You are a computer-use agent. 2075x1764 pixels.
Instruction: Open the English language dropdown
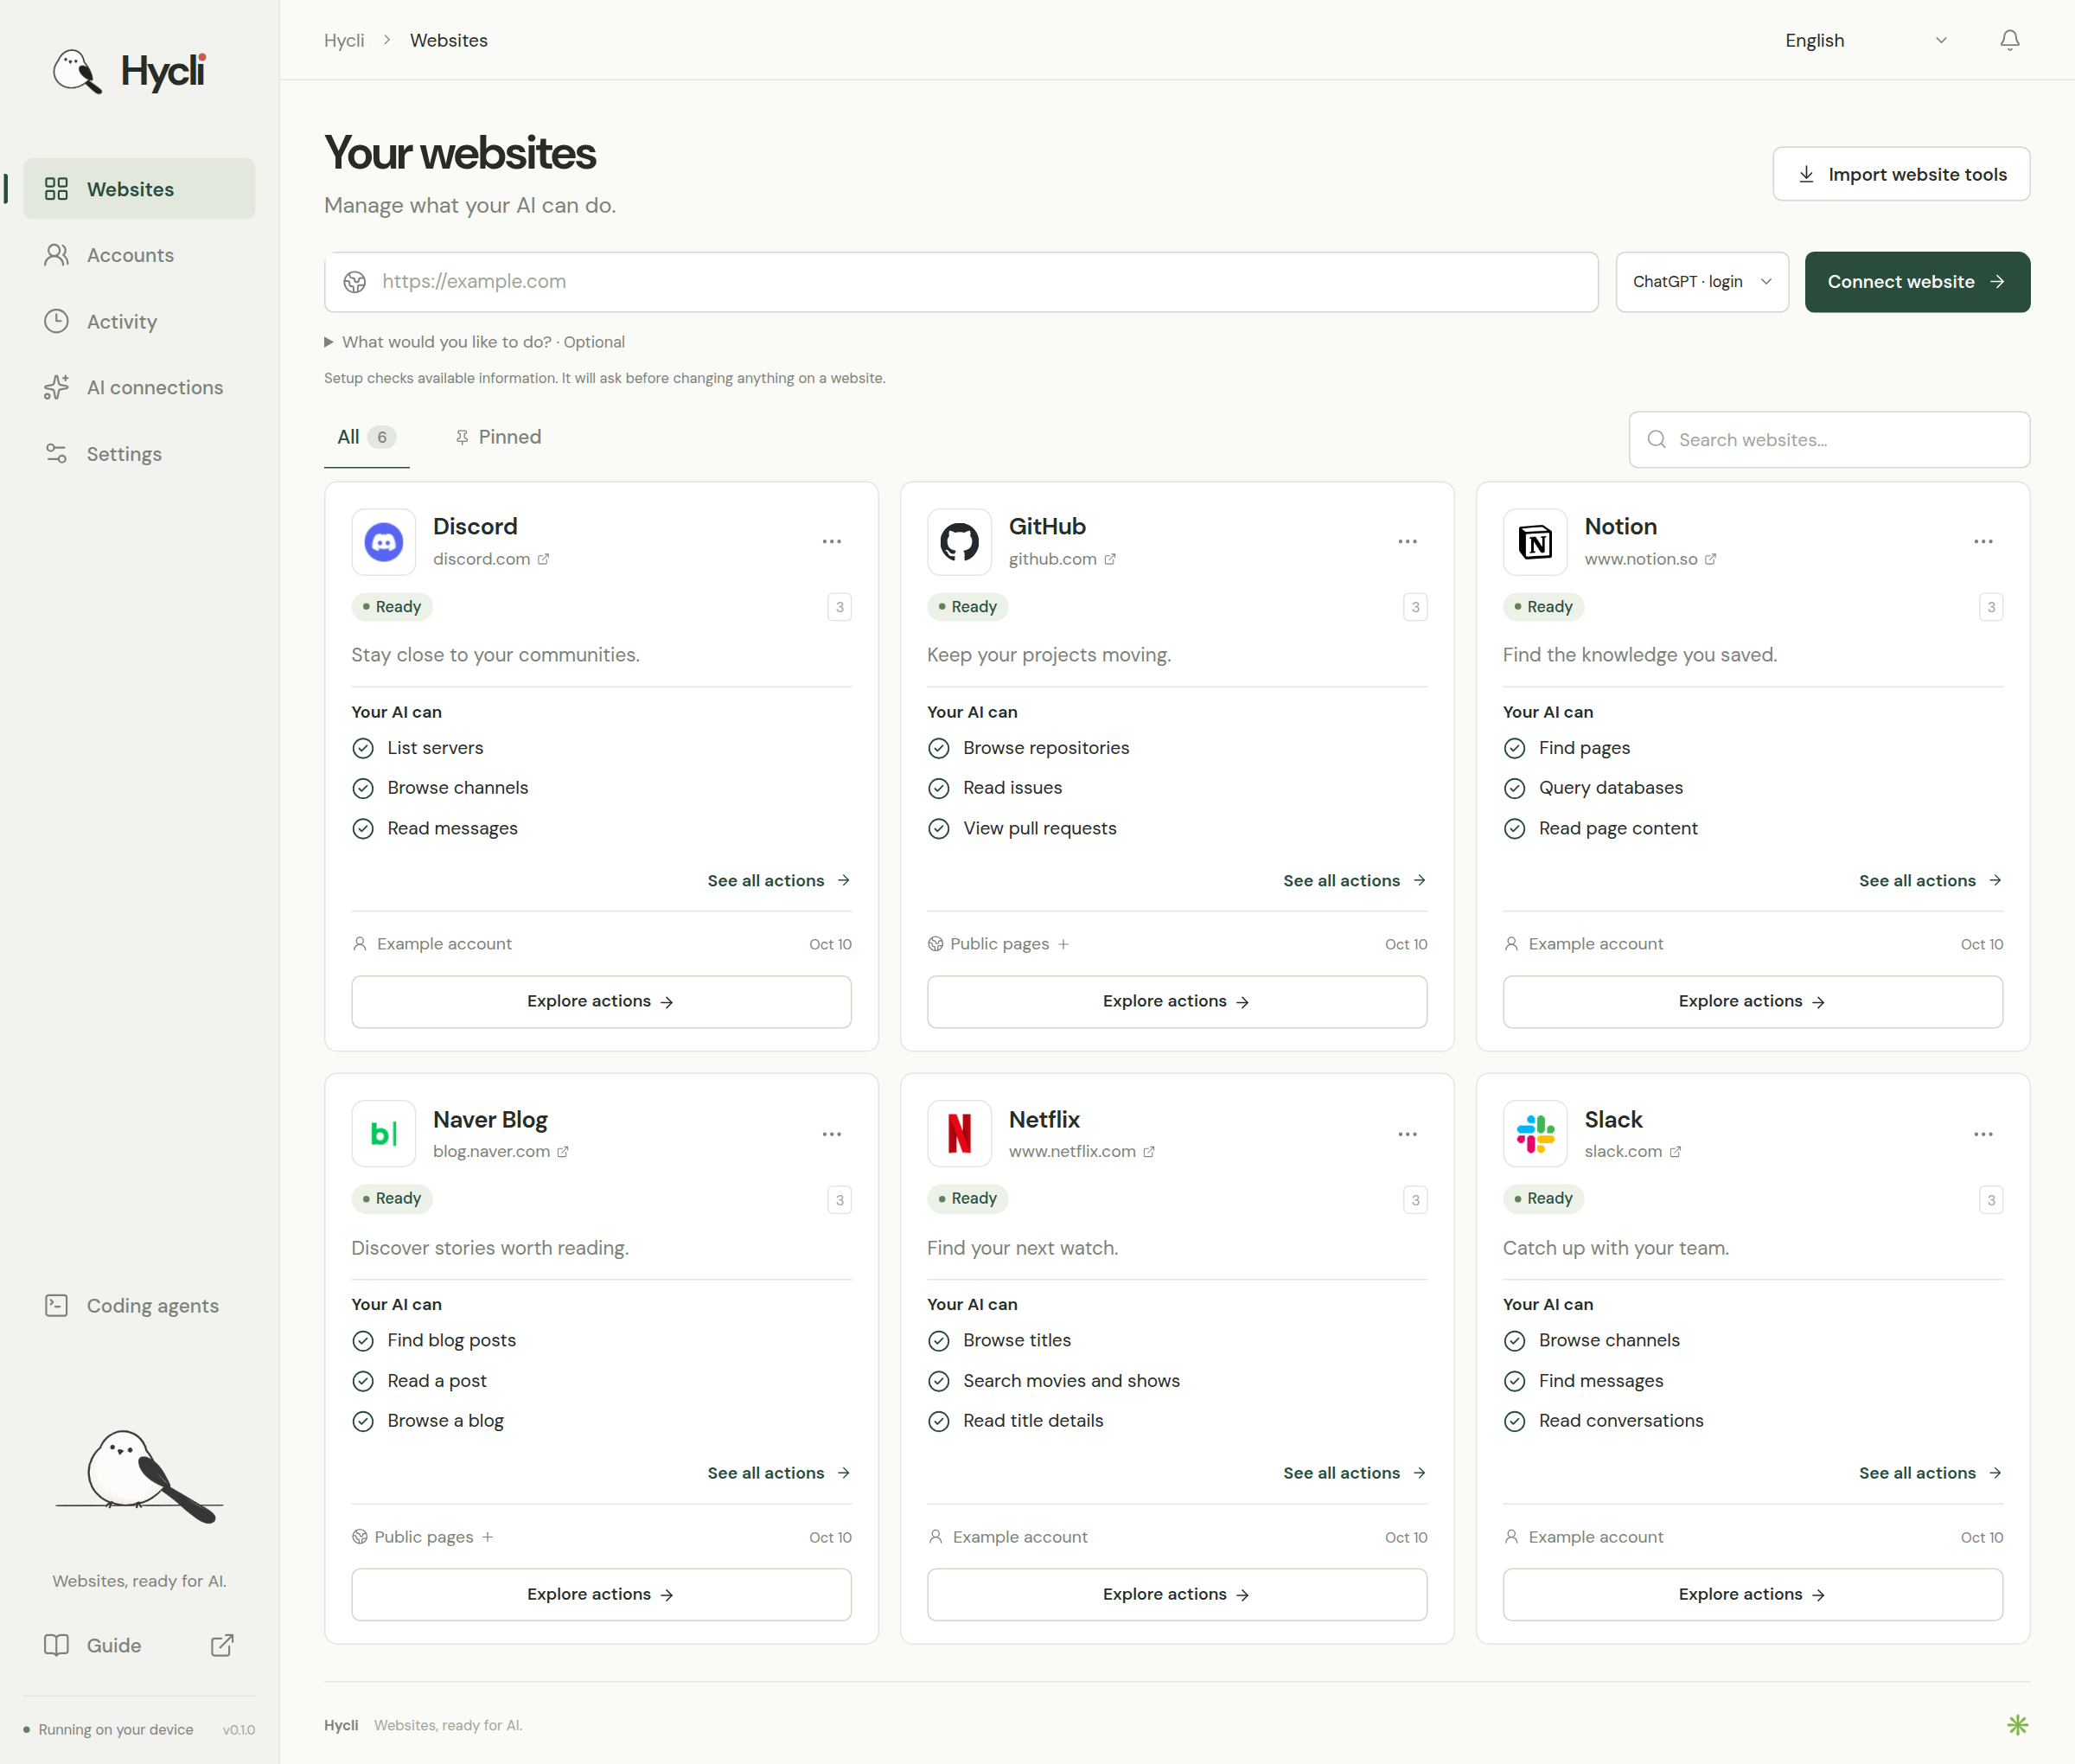click(1865, 40)
